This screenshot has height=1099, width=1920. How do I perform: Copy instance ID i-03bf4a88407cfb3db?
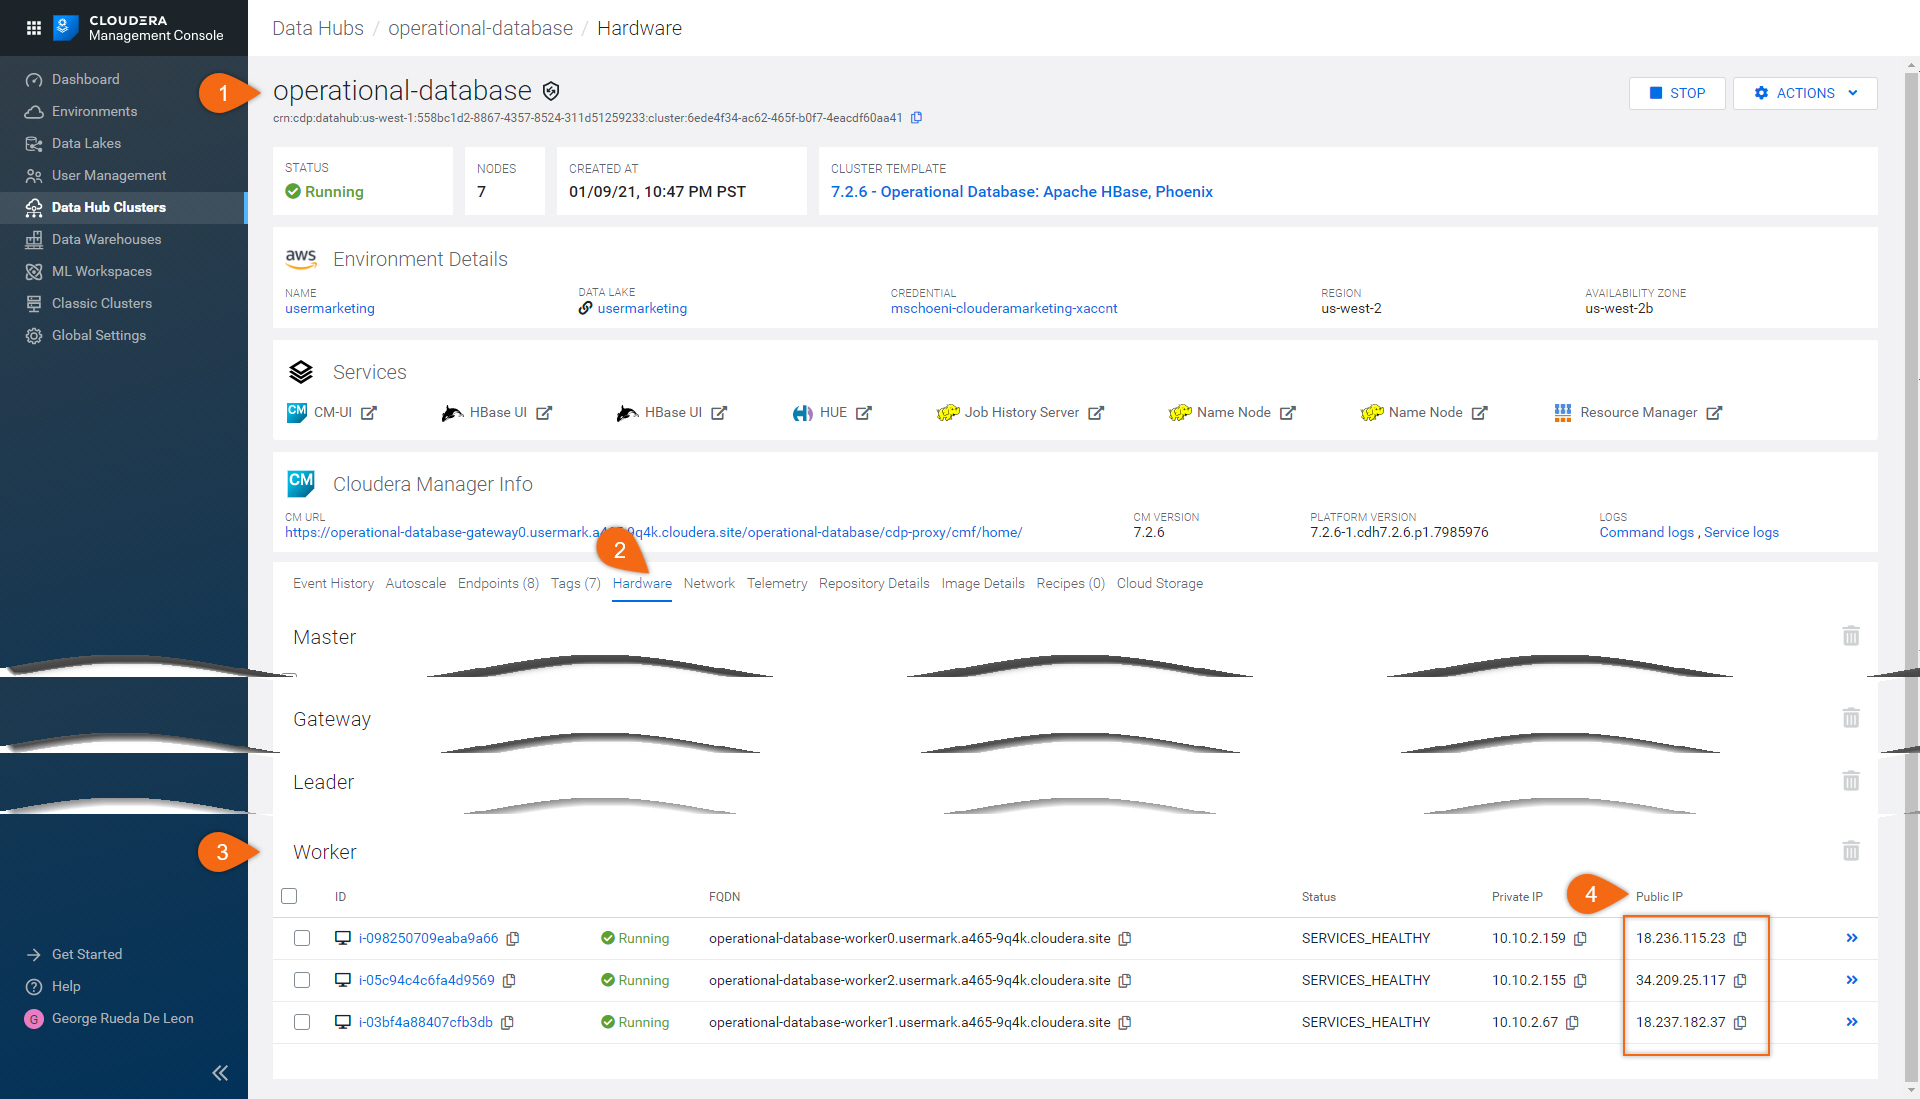pos(507,1023)
